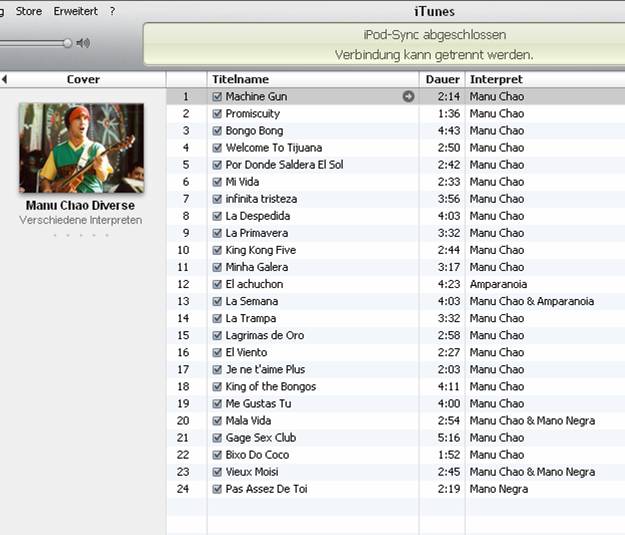
Task: Select the track title King of the Bongos
Action: tap(271, 387)
